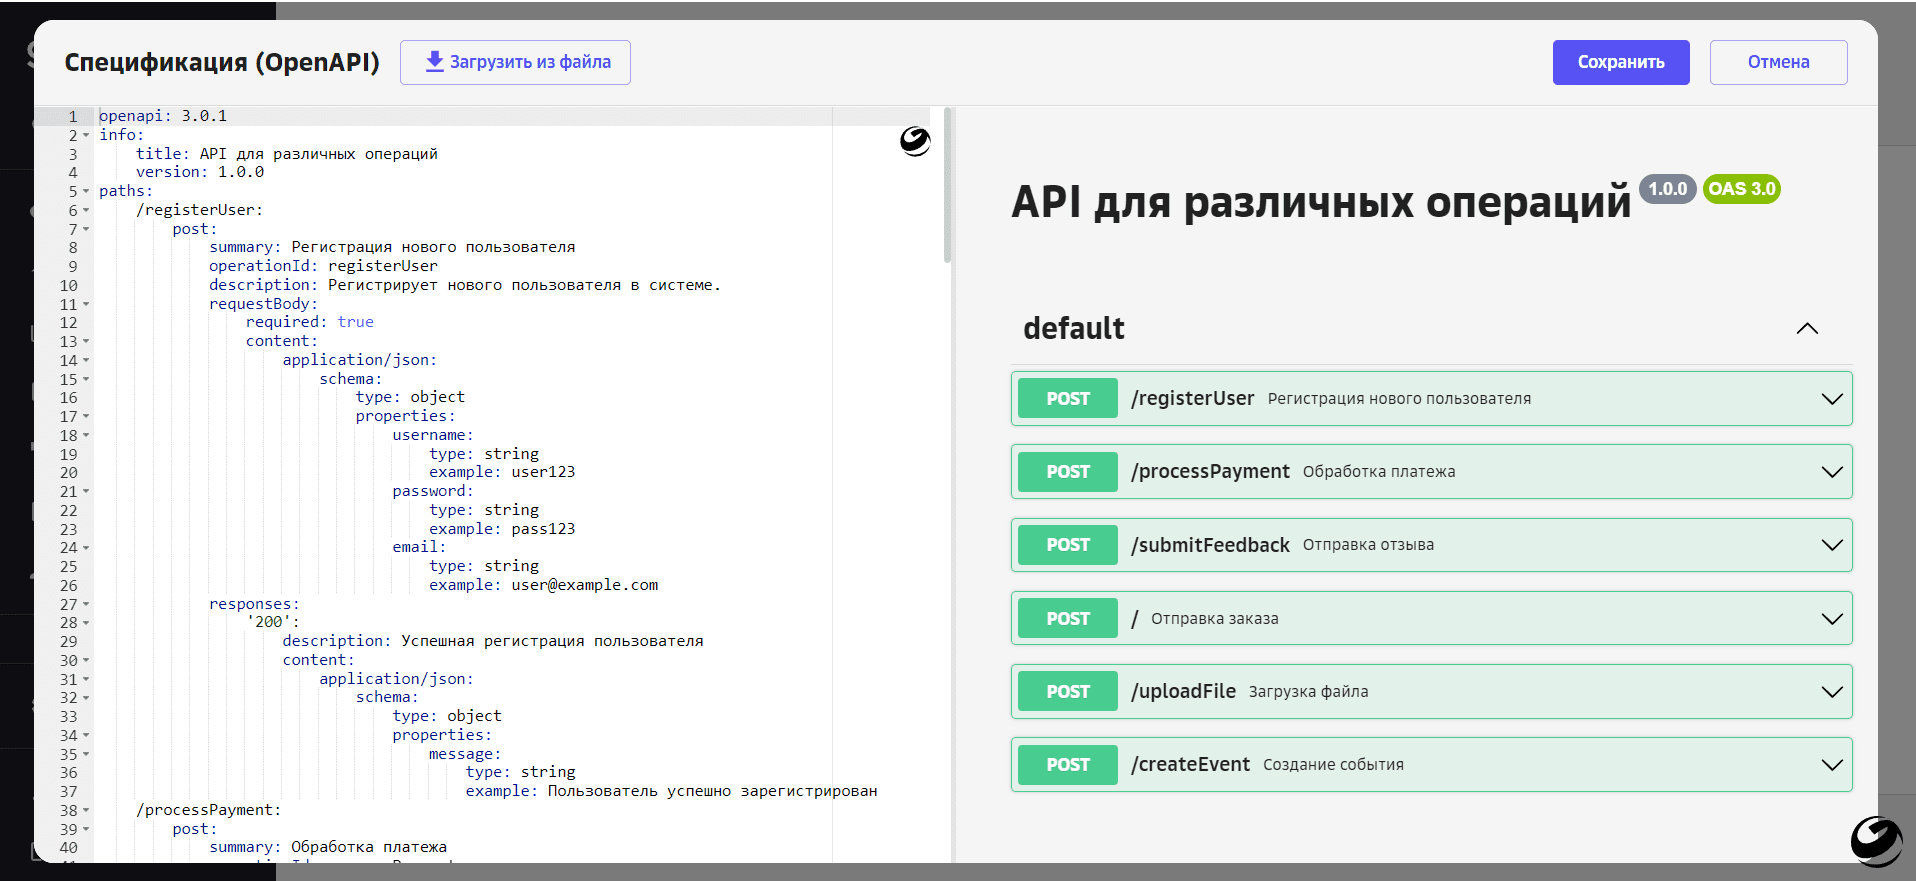Screen dimensions: 1916x881
Task: Open the /submitFeedback endpoint path
Action: pyautogui.click(x=1210, y=545)
